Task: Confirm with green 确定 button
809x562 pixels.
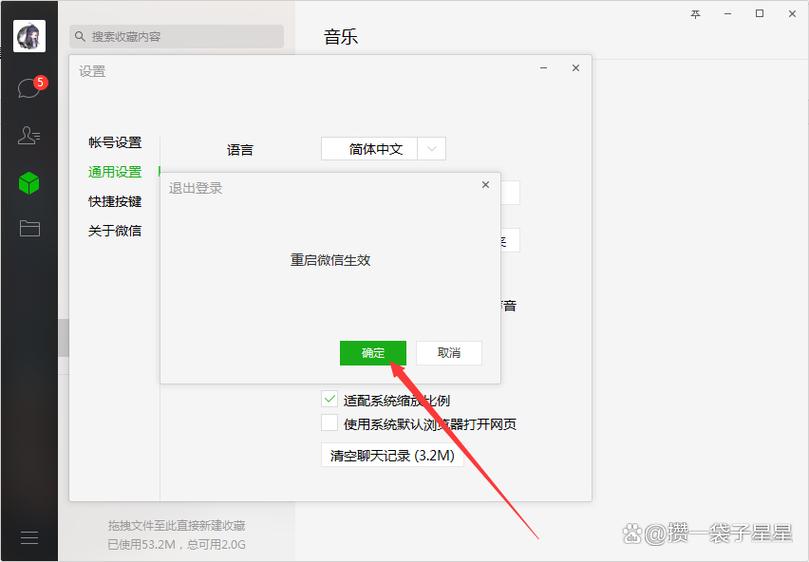Action: click(x=373, y=353)
